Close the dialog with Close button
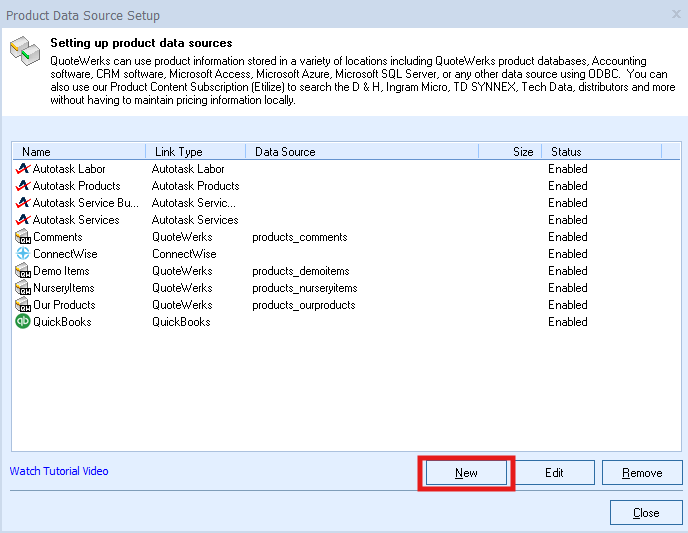The image size is (688, 533). click(646, 513)
